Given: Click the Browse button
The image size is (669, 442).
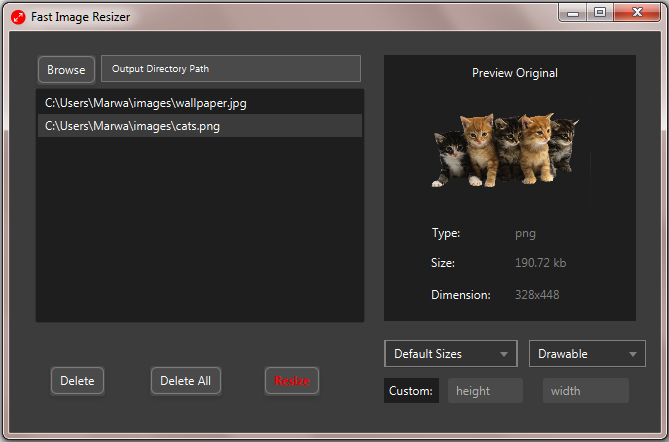Looking at the screenshot, I should pos(66,70).
